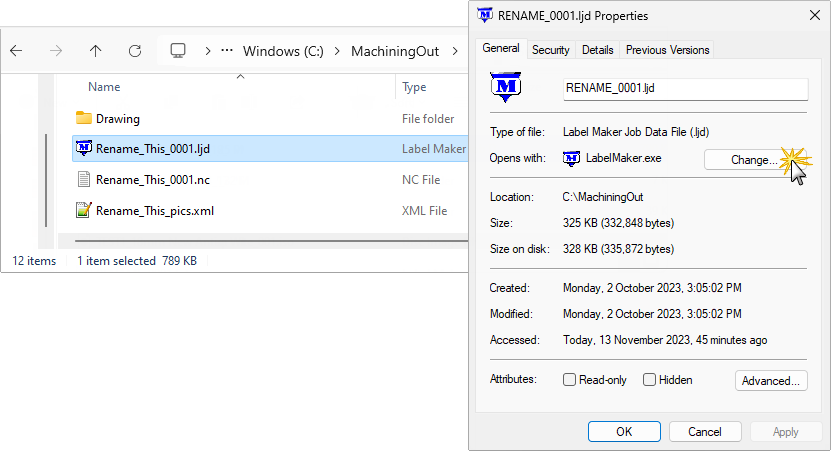Open the Previous Versions tab
Screen dimensions: 831x451
coord(667,50)
